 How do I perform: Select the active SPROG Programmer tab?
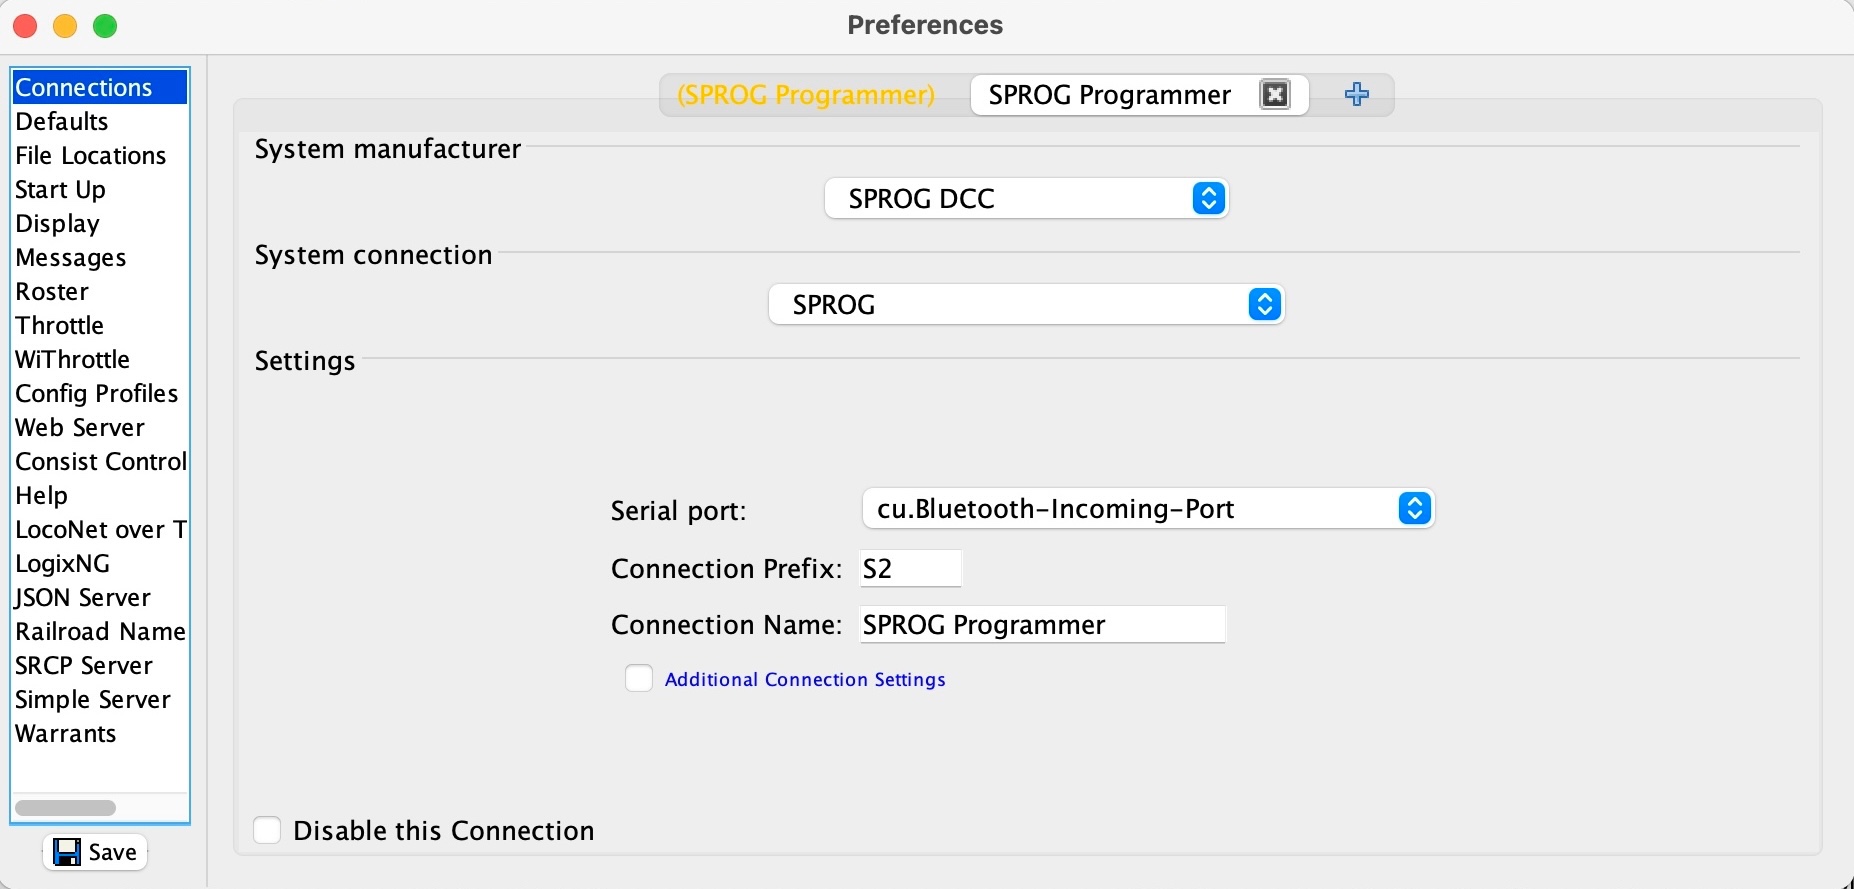coord(1109,95)
